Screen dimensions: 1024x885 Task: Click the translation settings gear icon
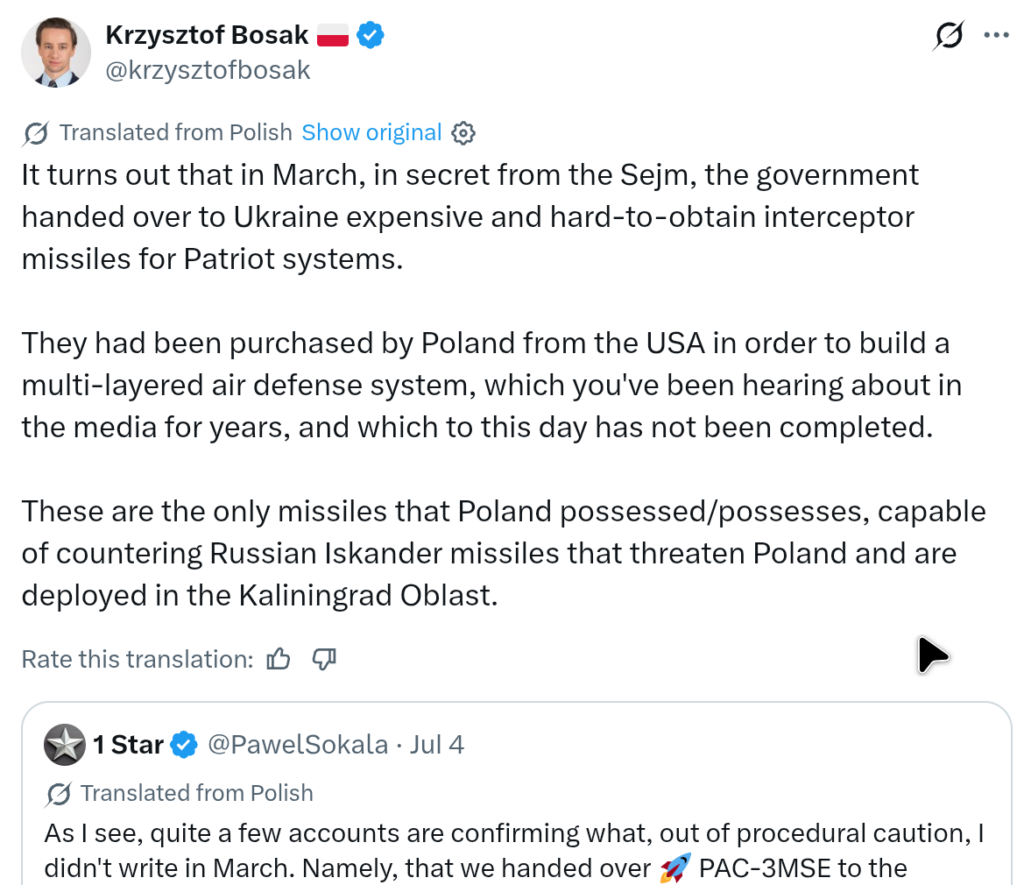(x=463, y=133)
